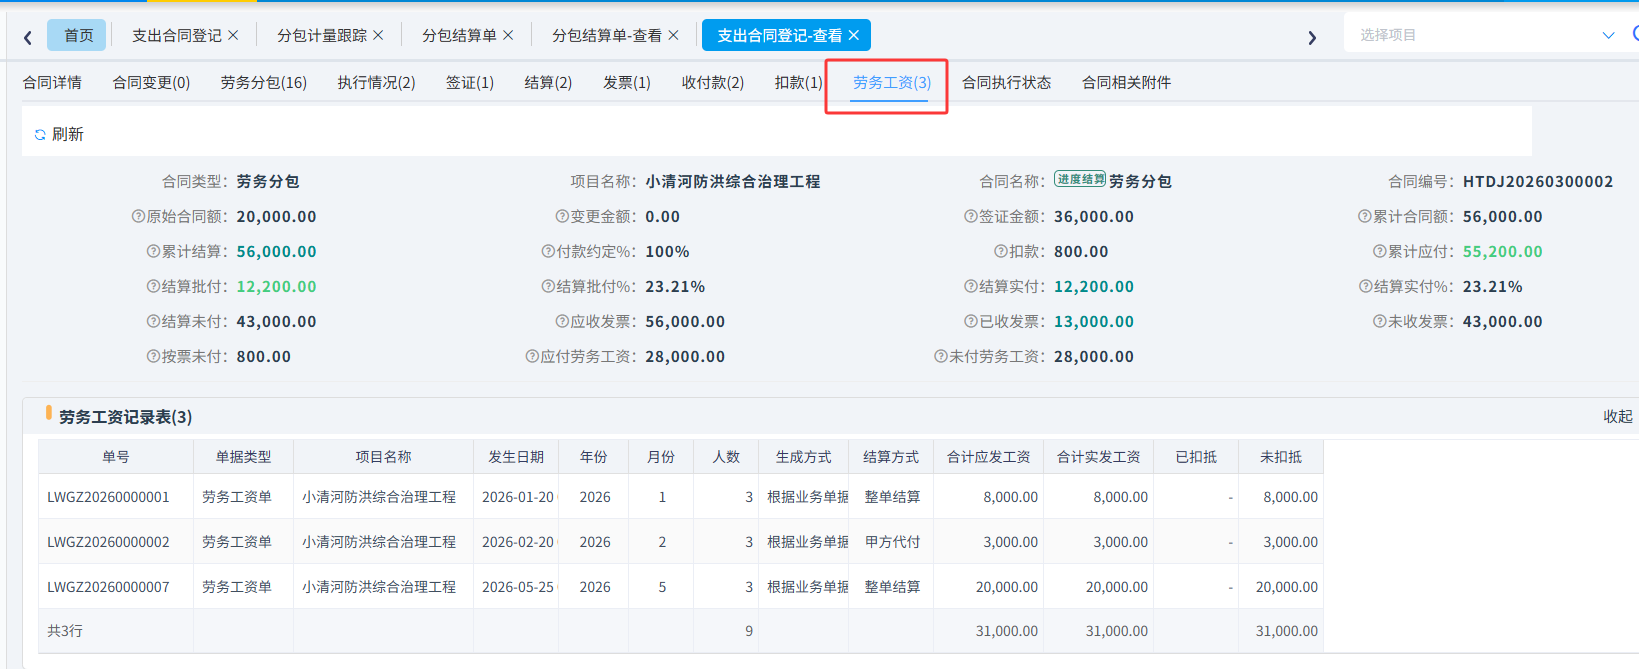Open the 合同相关附件 tab
Screen dimensions: 1639x669
(1126, 83)
